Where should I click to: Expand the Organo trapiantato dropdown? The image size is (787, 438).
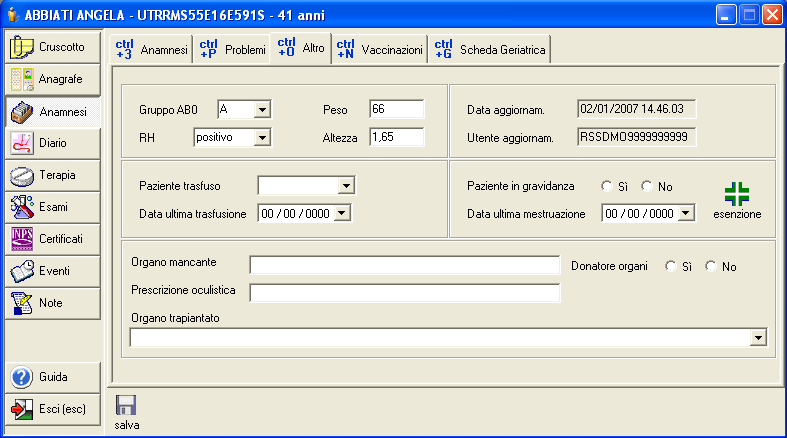click(759, 339)
